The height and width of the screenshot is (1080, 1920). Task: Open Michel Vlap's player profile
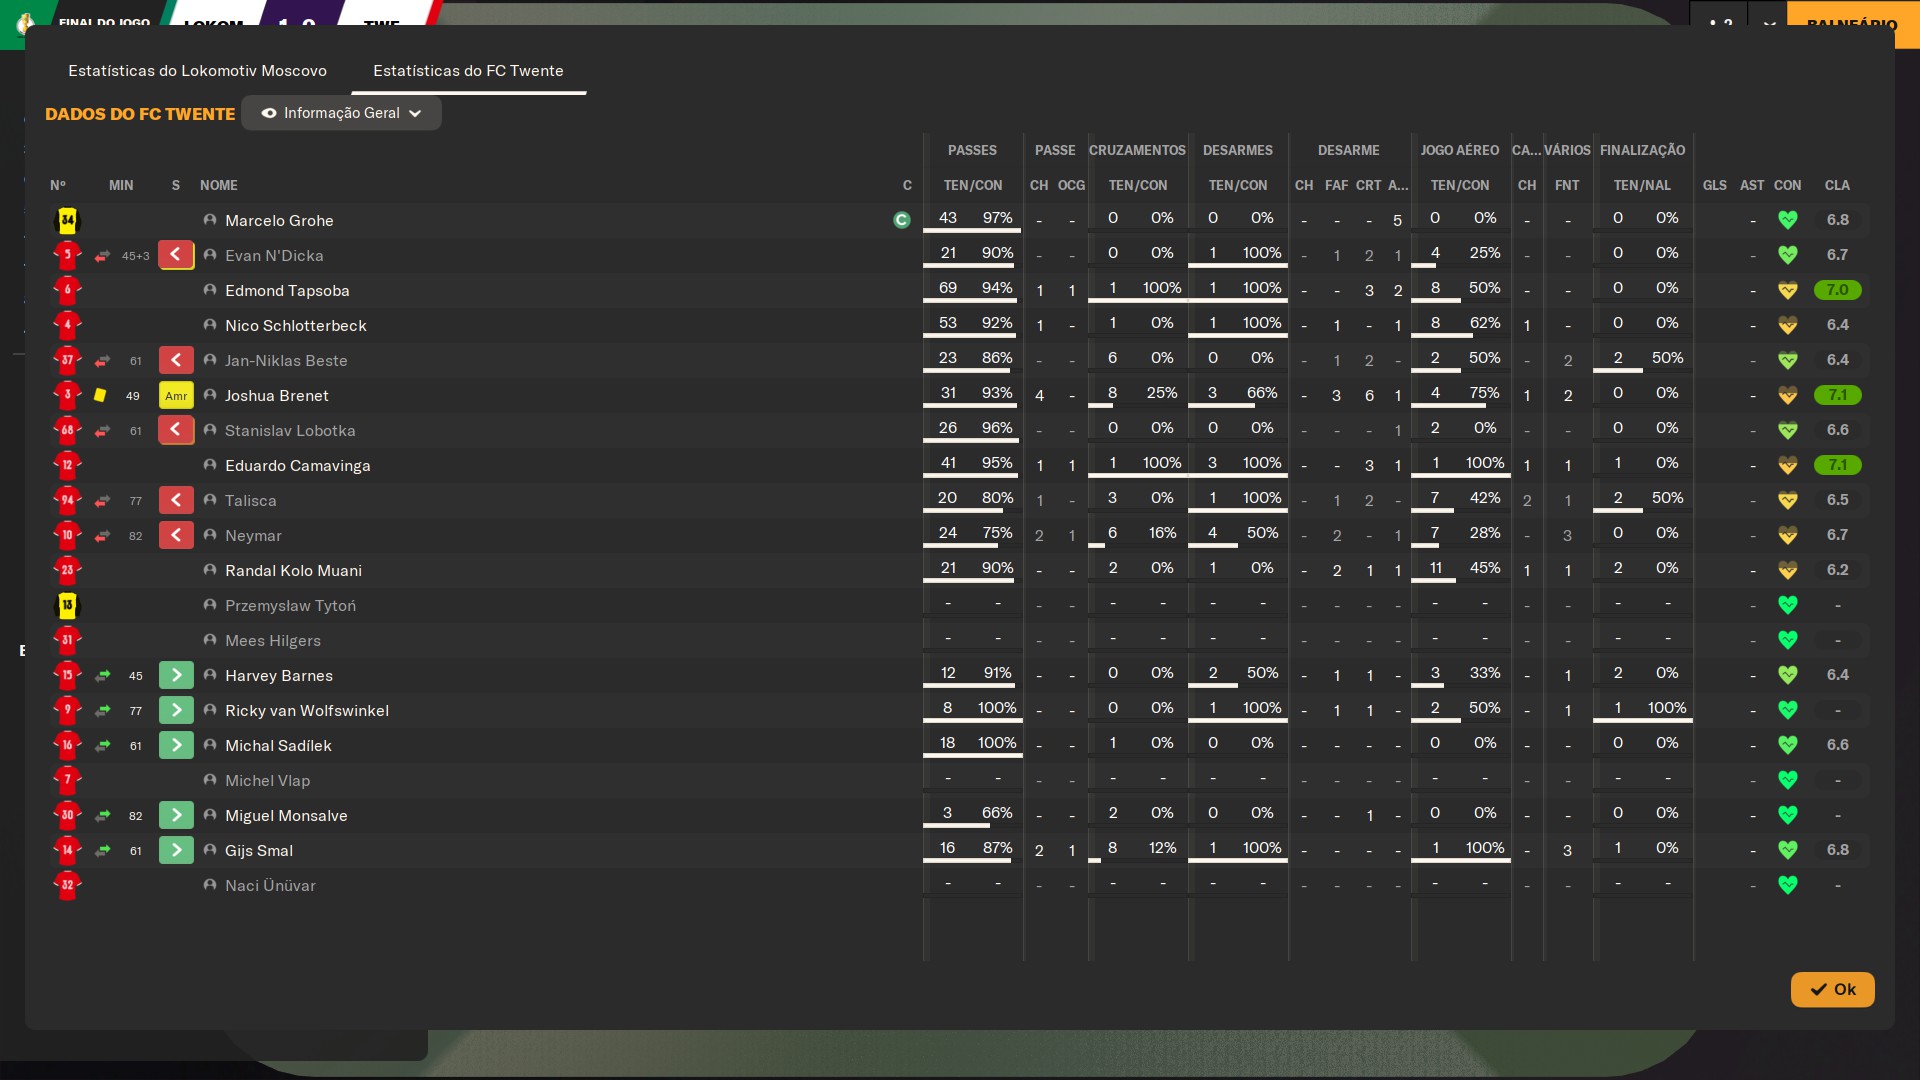[x=267, y=781]
